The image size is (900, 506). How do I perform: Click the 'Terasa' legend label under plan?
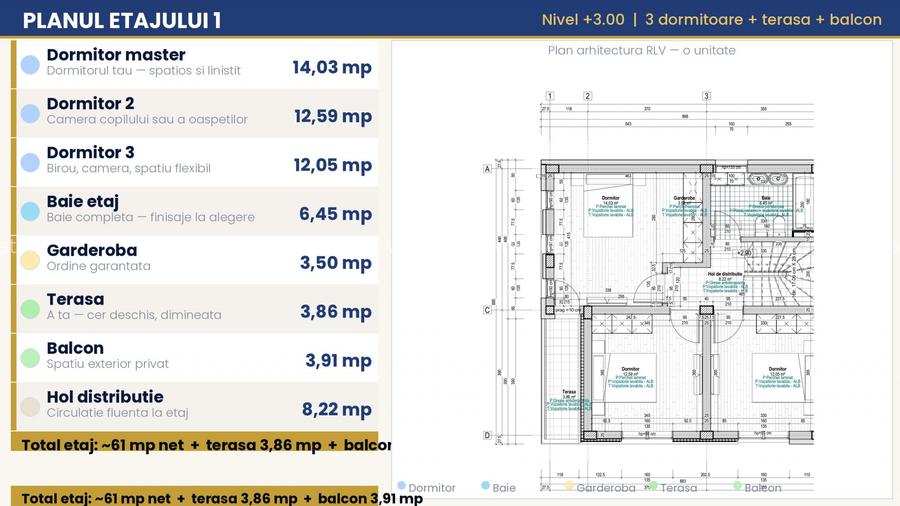click(x=678, y=488)
